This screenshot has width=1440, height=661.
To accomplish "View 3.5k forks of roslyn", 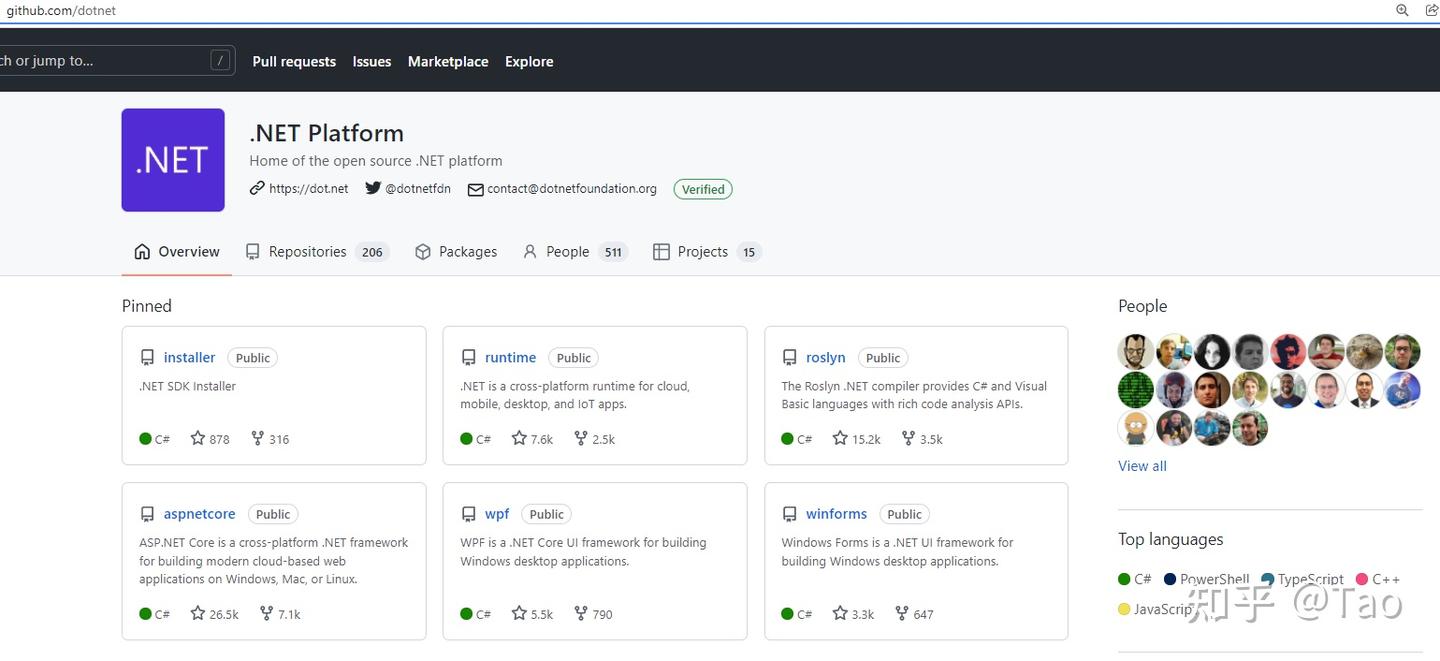I will coord(922,439).
